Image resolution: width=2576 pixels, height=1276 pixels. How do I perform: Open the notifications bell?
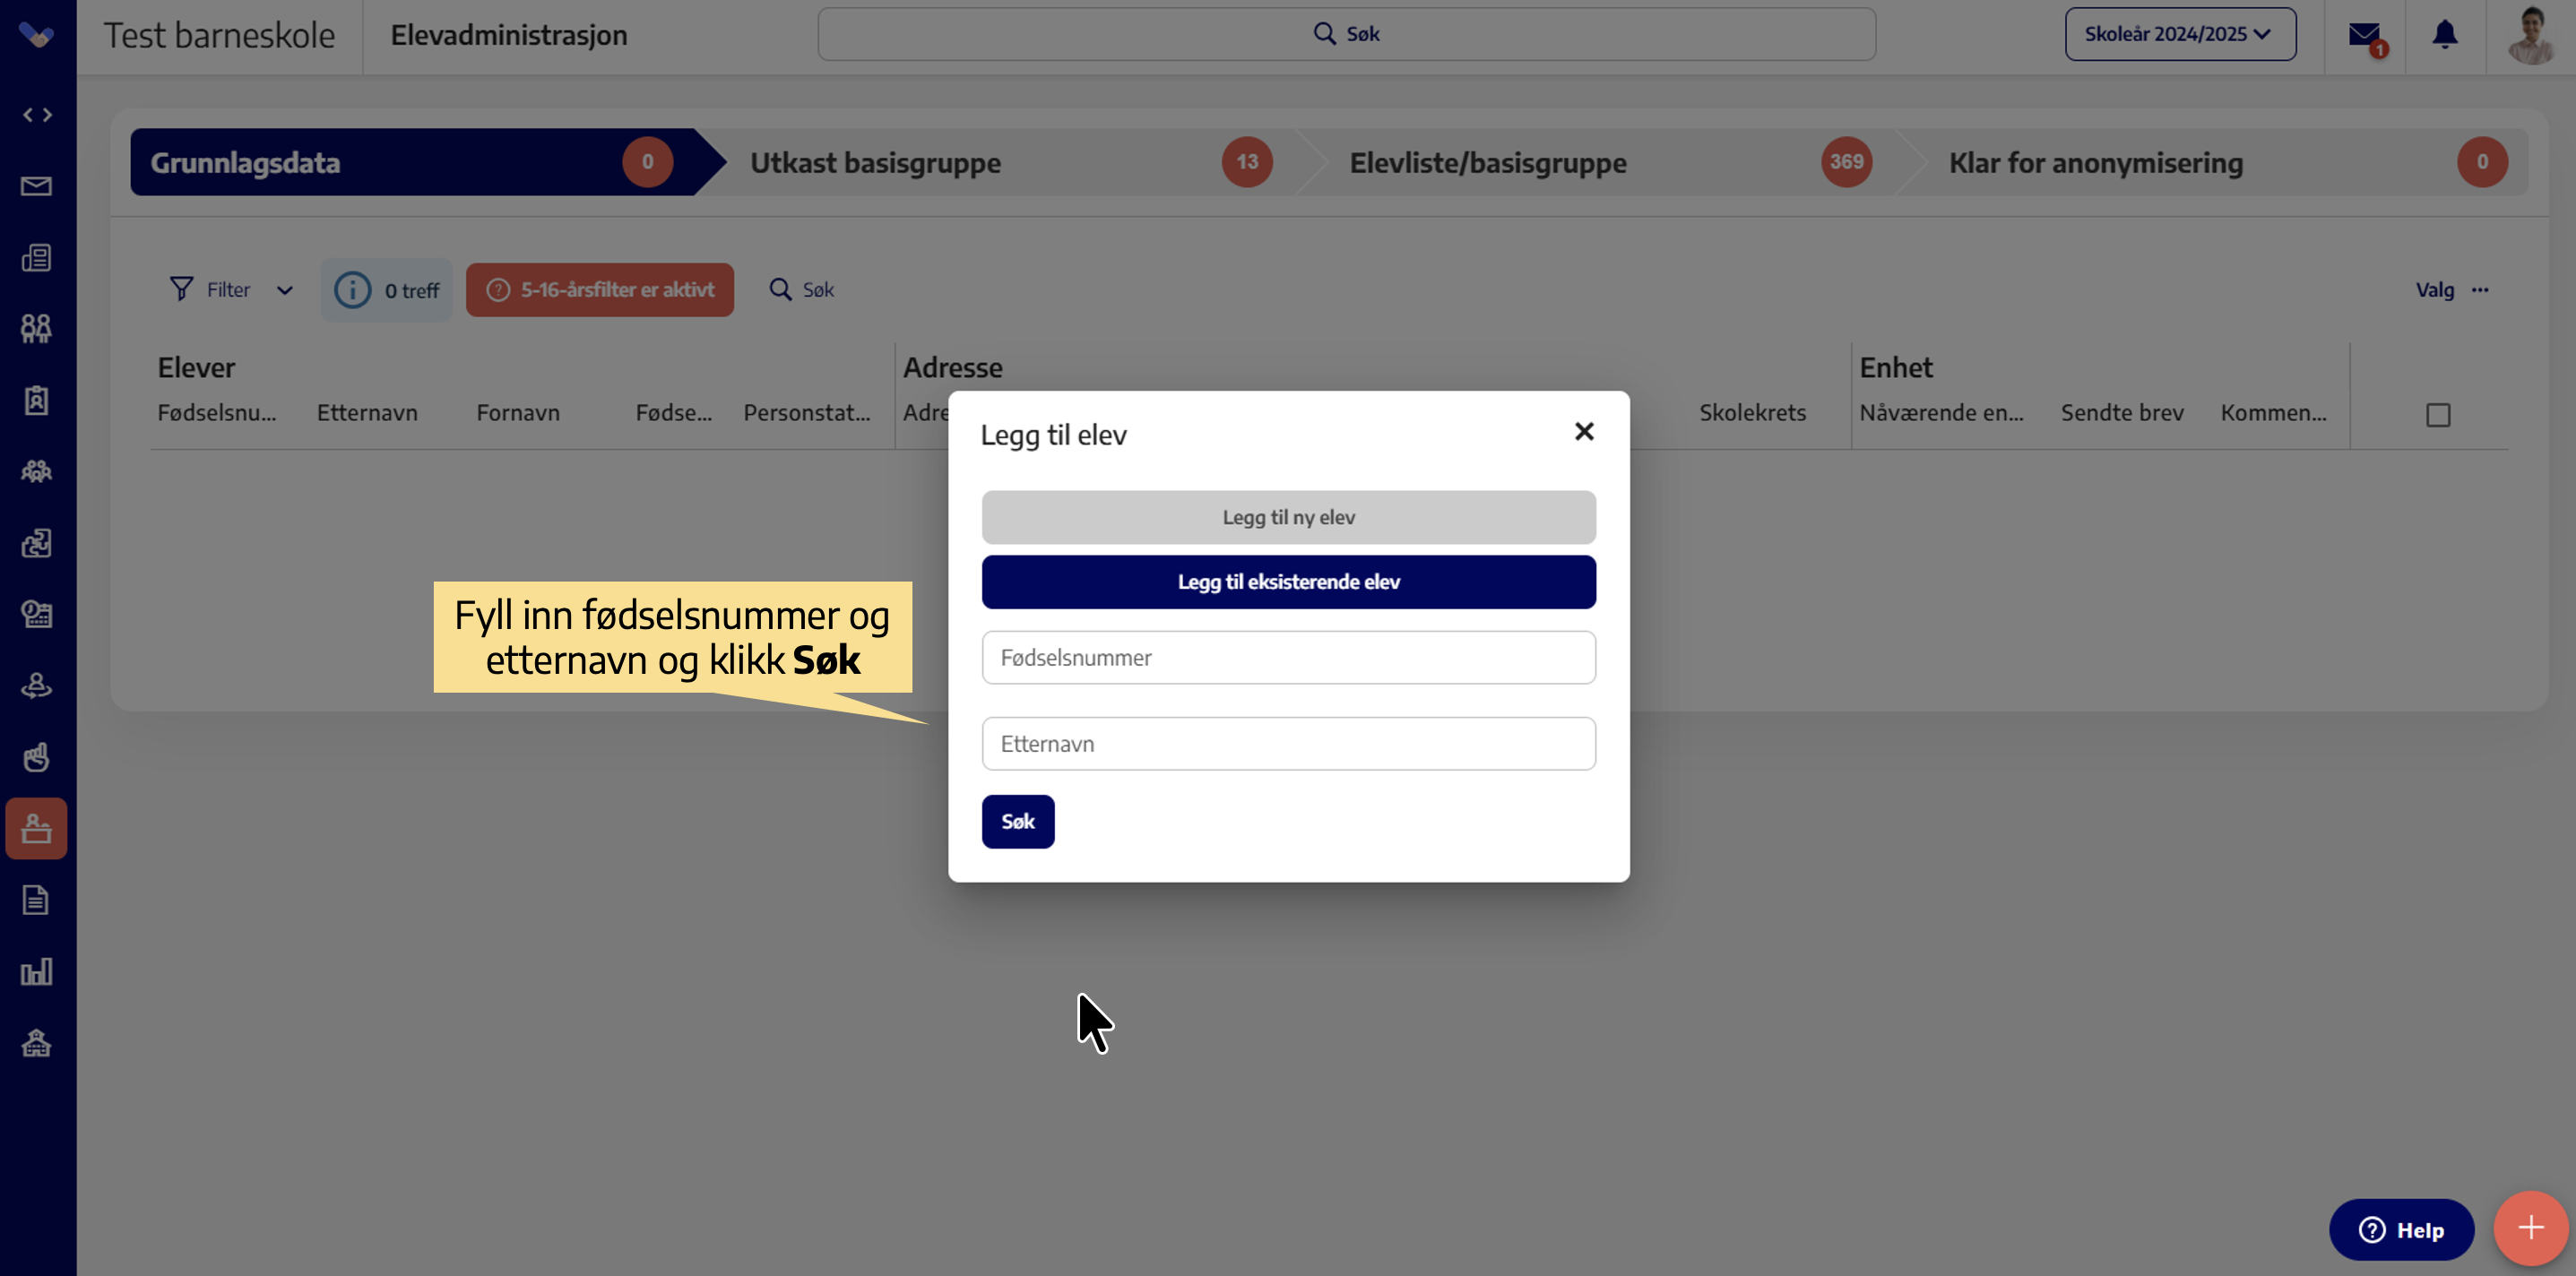2445,35
